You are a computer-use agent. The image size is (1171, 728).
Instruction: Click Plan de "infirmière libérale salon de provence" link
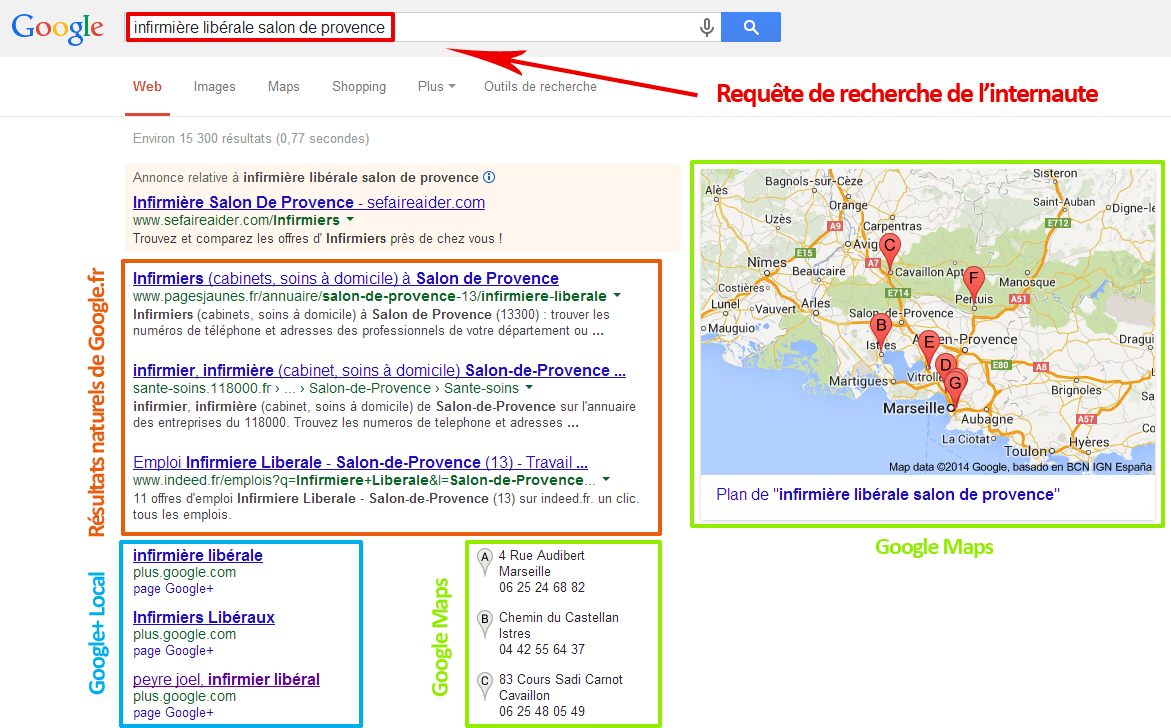888,494
